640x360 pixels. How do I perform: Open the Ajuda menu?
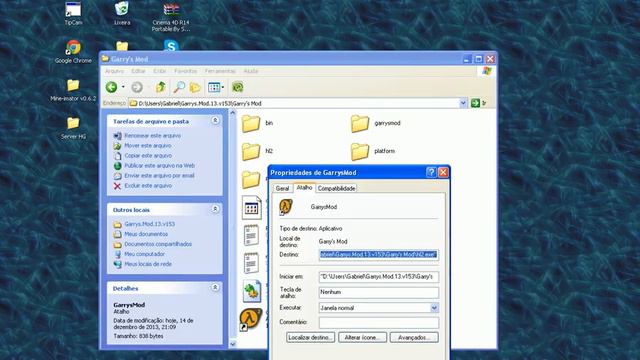pyautogui.click(x=251, y=71)
